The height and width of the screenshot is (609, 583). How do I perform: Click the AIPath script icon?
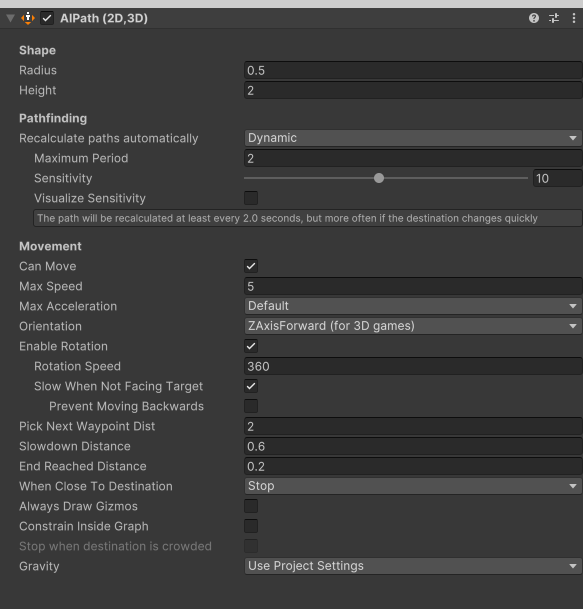pos(28,18)
